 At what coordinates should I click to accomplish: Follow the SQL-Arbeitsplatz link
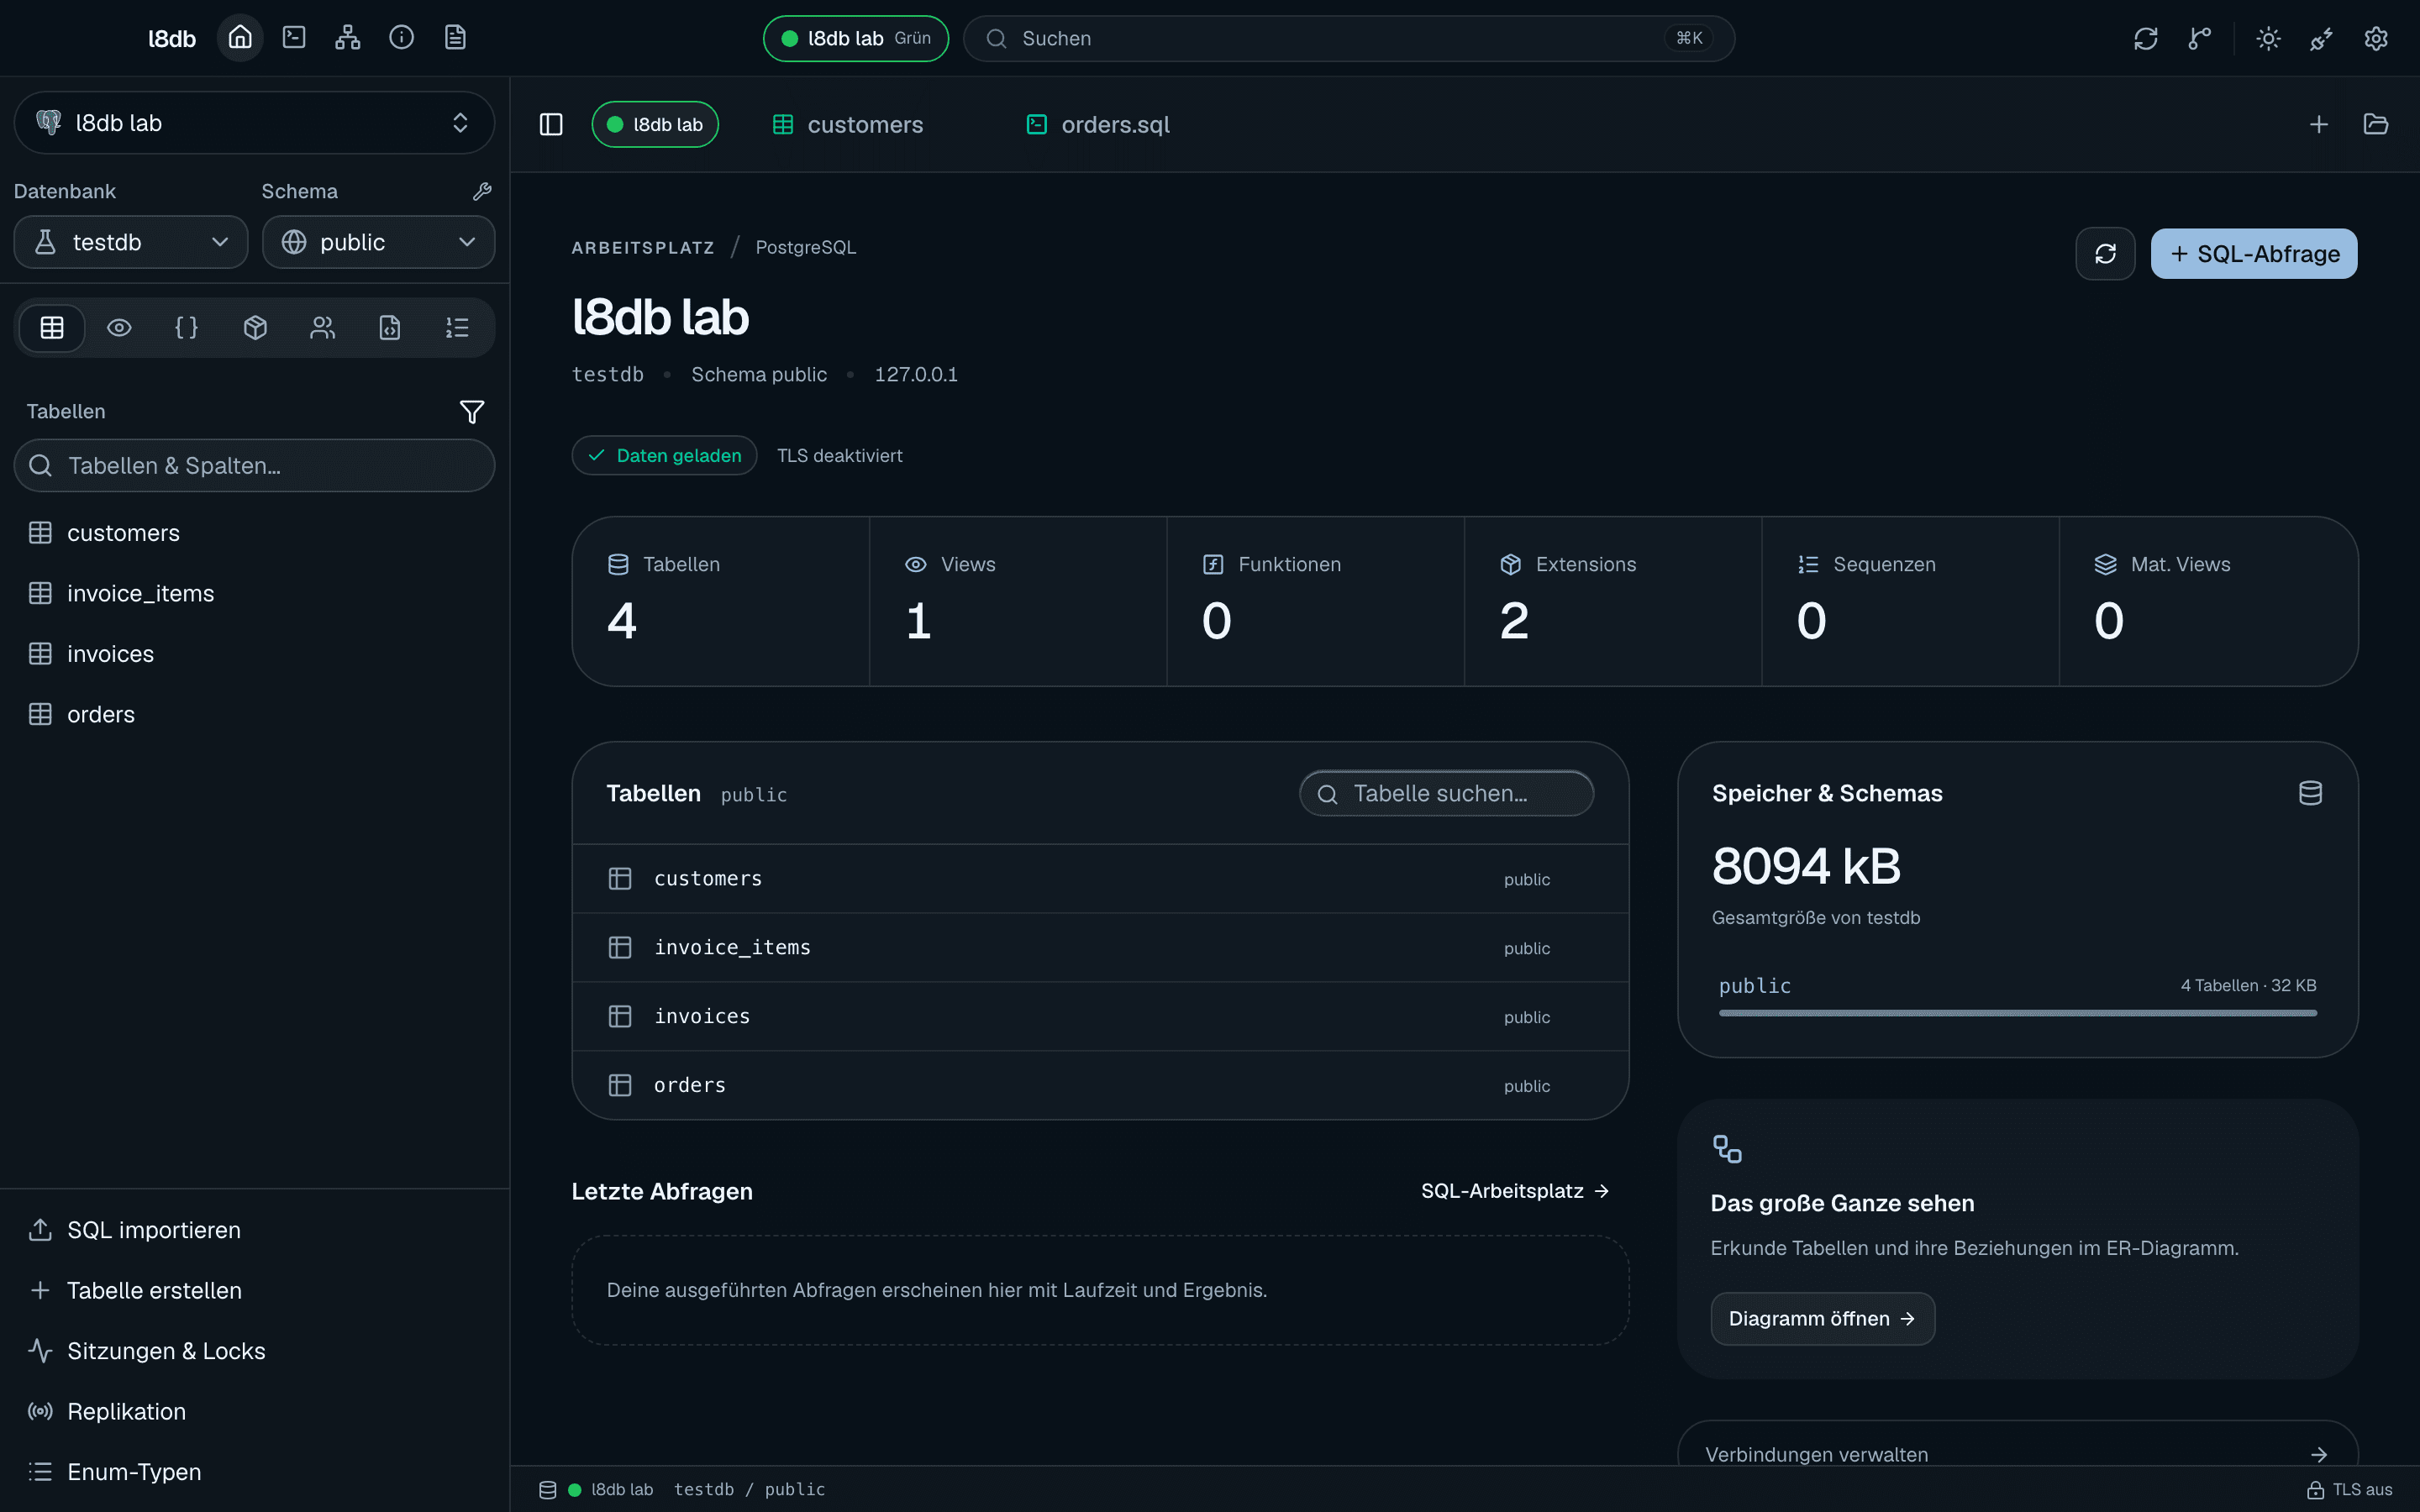[x=1514, y=1191]
